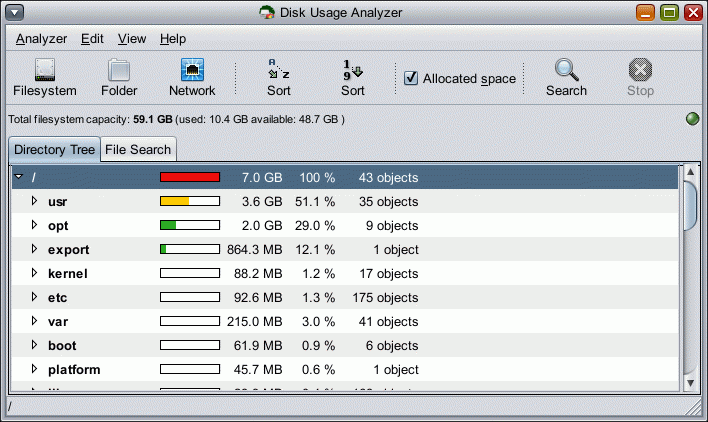Screen dimensions: 708x422
Task: Click the Search magnifier icon
Action: [x=566, y=71]
